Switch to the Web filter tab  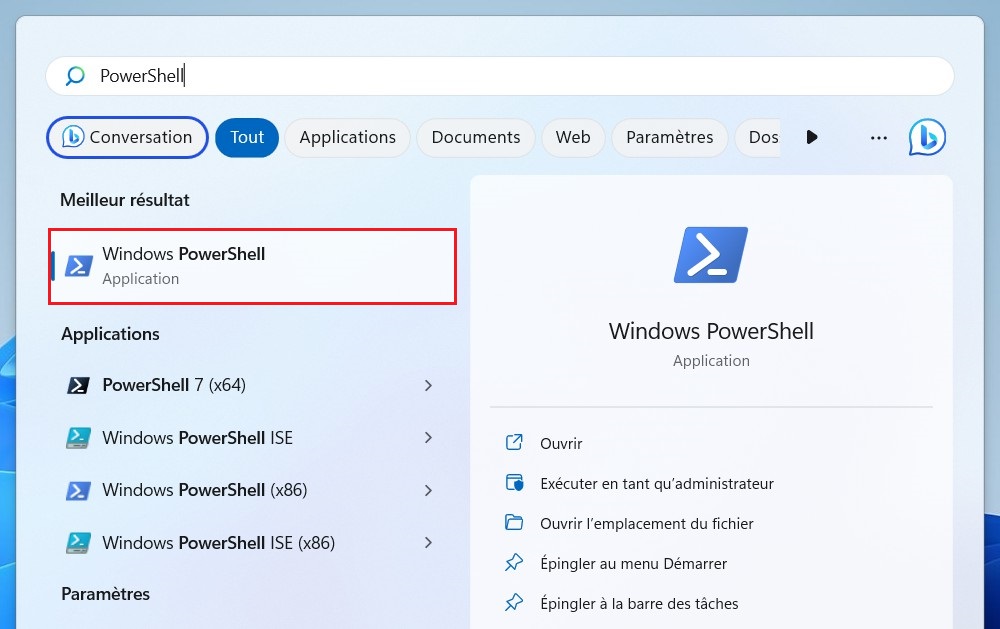tap(573, 137)
